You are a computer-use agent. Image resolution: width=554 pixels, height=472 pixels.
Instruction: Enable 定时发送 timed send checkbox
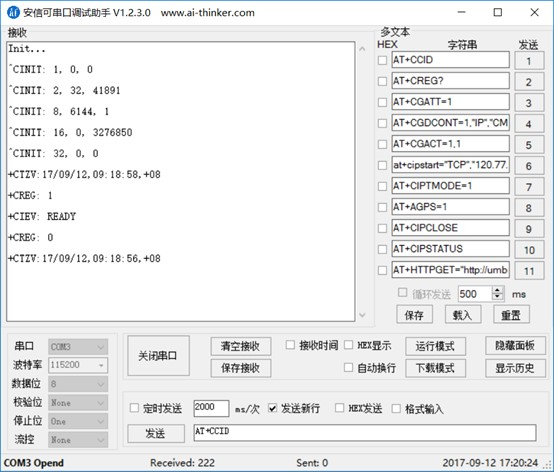[x=134, y=408]
